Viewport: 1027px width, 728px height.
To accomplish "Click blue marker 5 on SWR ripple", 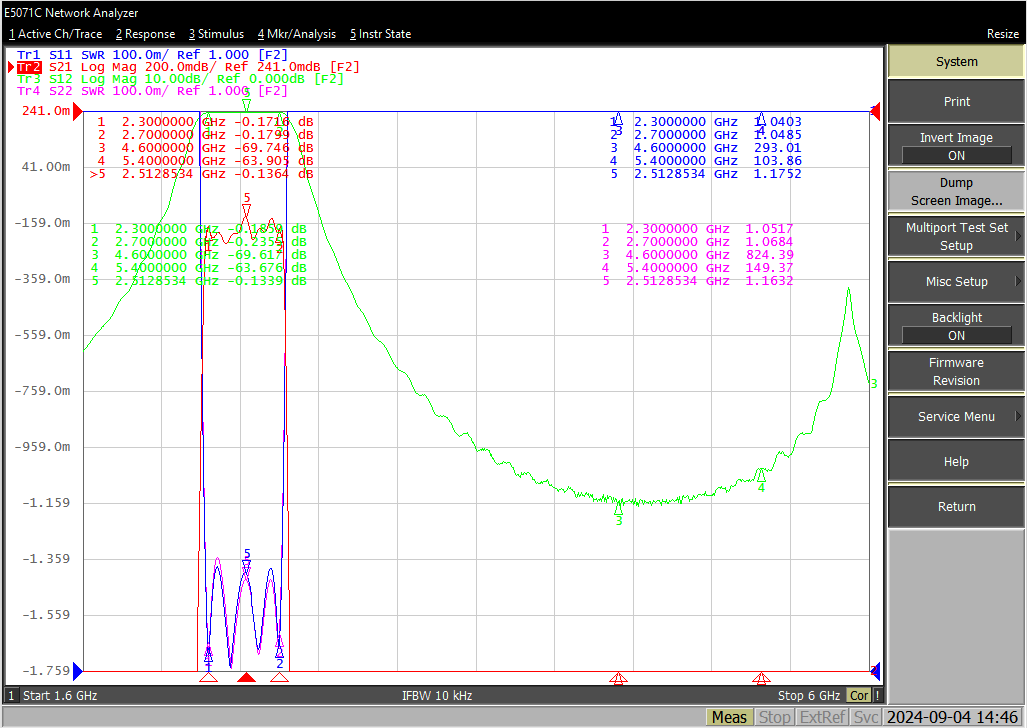I will 246,567.
